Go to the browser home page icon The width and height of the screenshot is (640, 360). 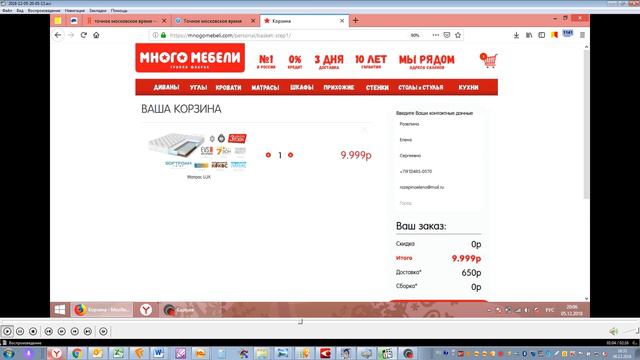[x=96, y=35]
